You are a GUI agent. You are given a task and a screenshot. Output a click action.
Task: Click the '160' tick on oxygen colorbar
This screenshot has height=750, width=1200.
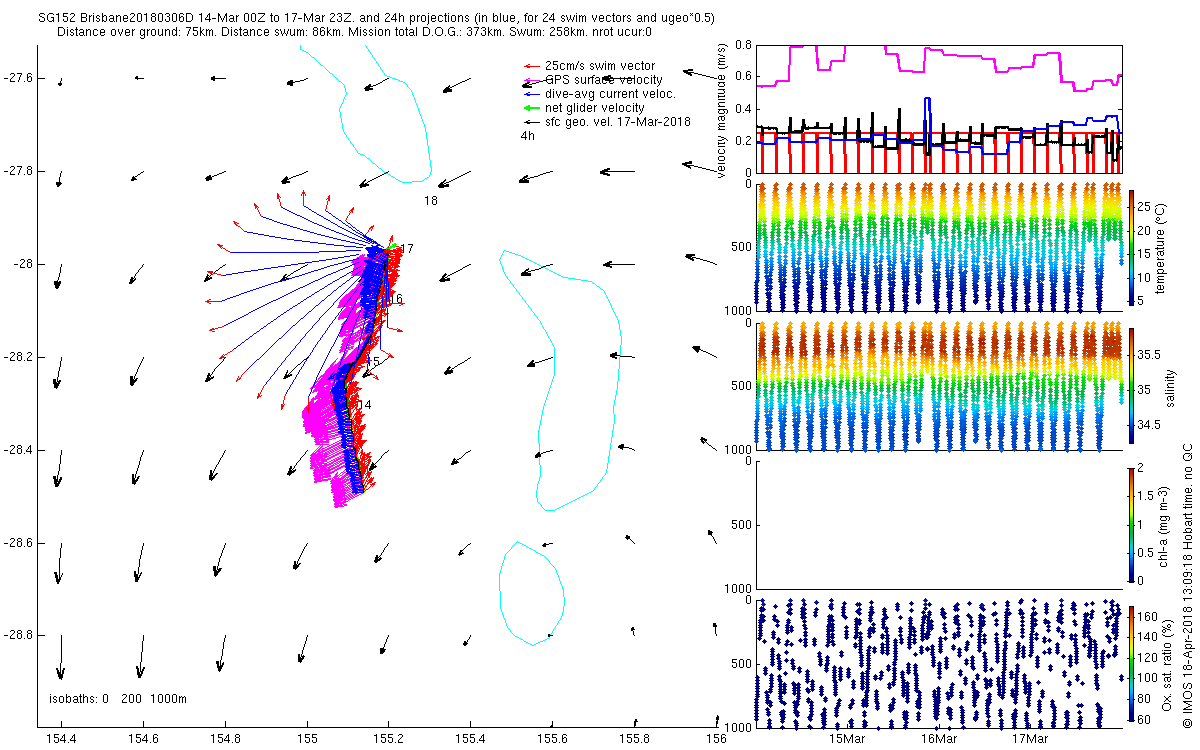(1149, 616)
